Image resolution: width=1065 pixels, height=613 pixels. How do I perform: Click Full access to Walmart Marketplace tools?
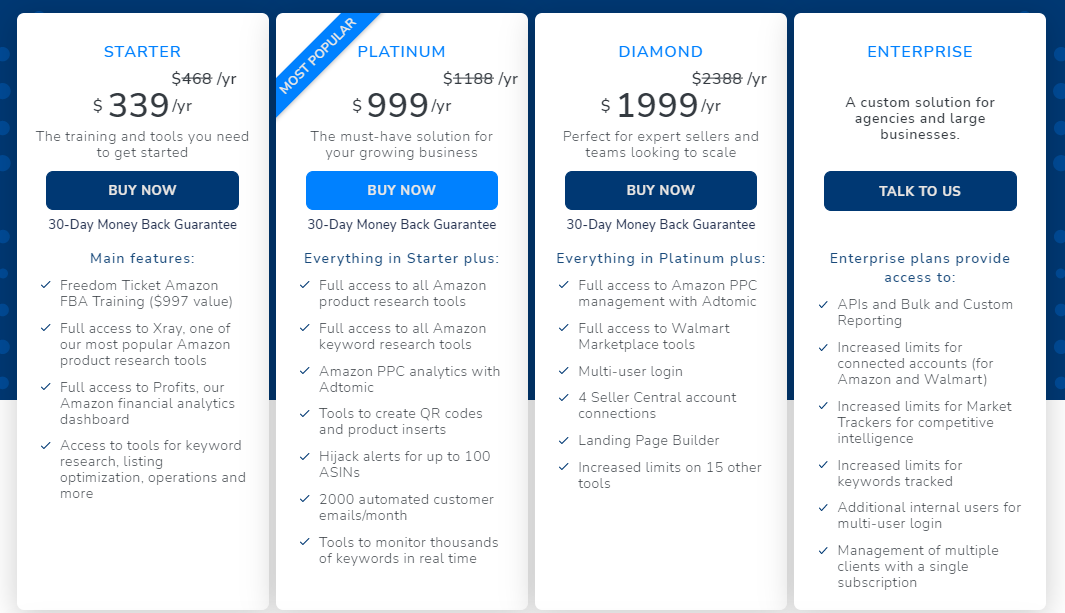[653, 337]
